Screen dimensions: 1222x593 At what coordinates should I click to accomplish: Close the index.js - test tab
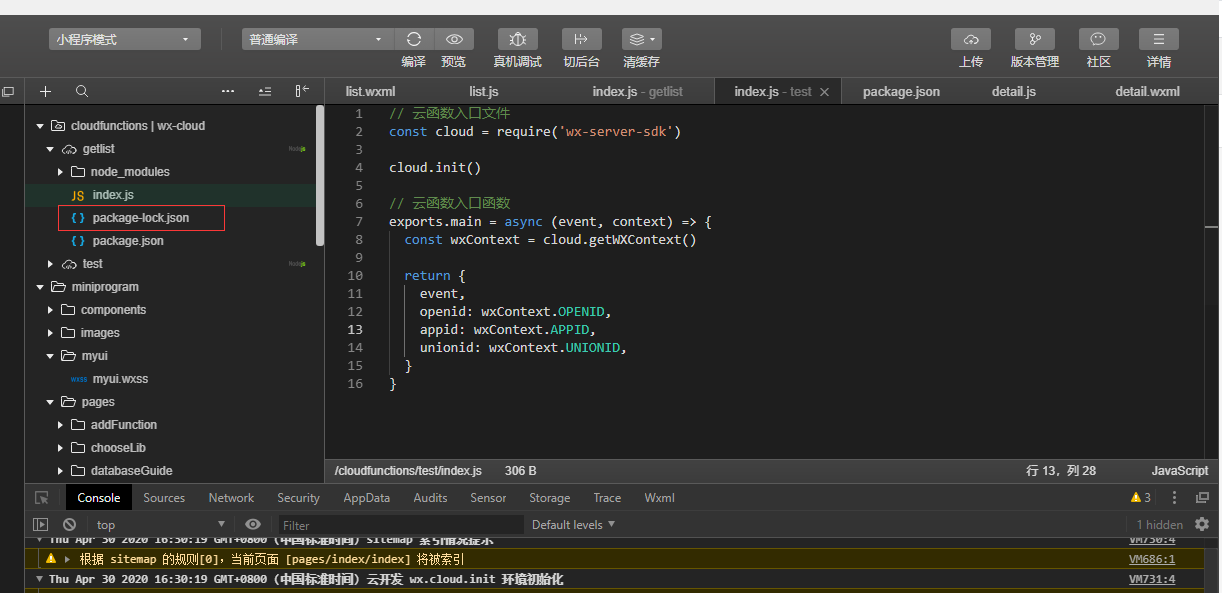pos(824,92)
